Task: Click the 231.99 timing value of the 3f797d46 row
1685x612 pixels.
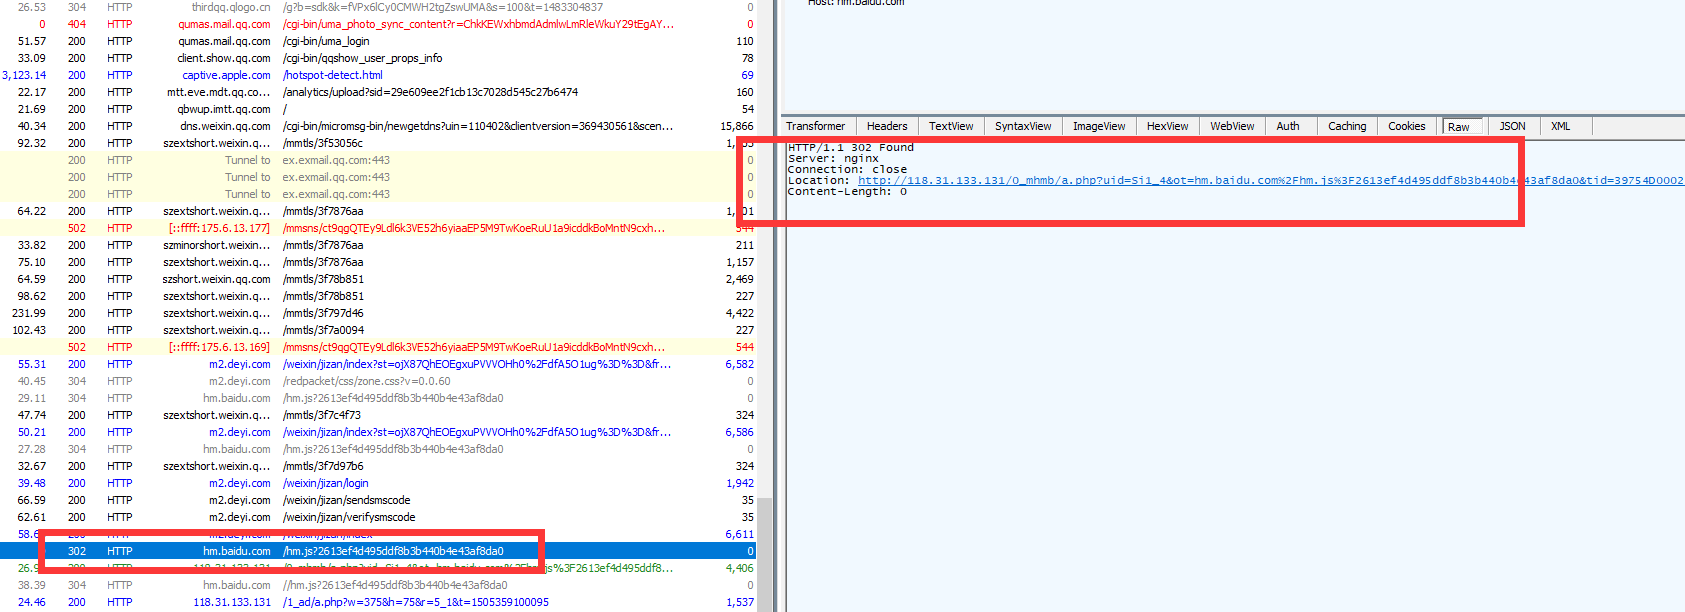Action: 29,313
